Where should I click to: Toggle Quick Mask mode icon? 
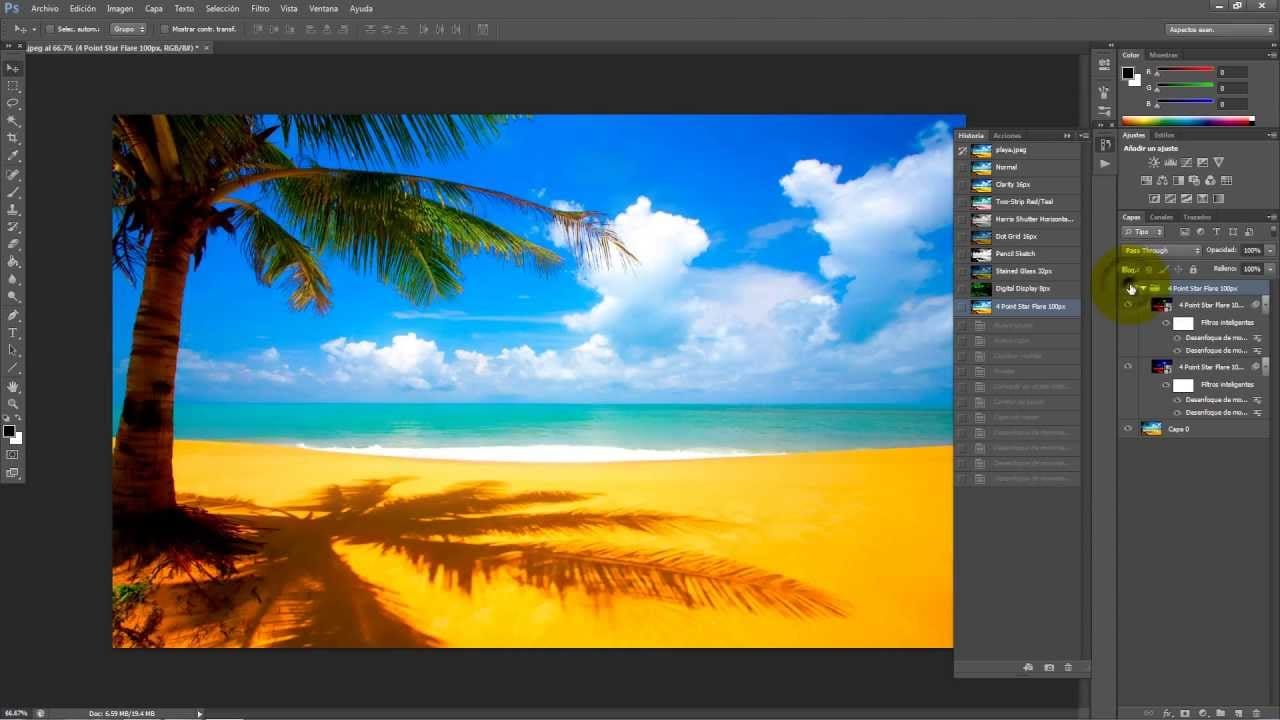(13, 455)
